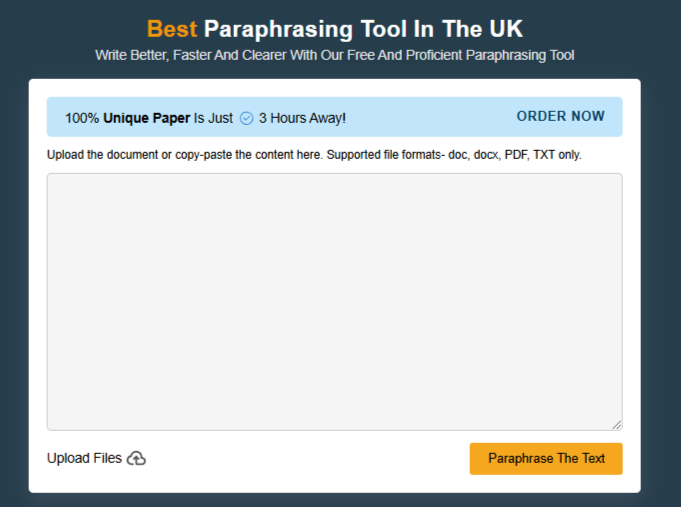Screen dimensions: 681x507
Task: Click the 'Best Paraphrasing Tool In The UK' heading
Action: tap(335, 29)
